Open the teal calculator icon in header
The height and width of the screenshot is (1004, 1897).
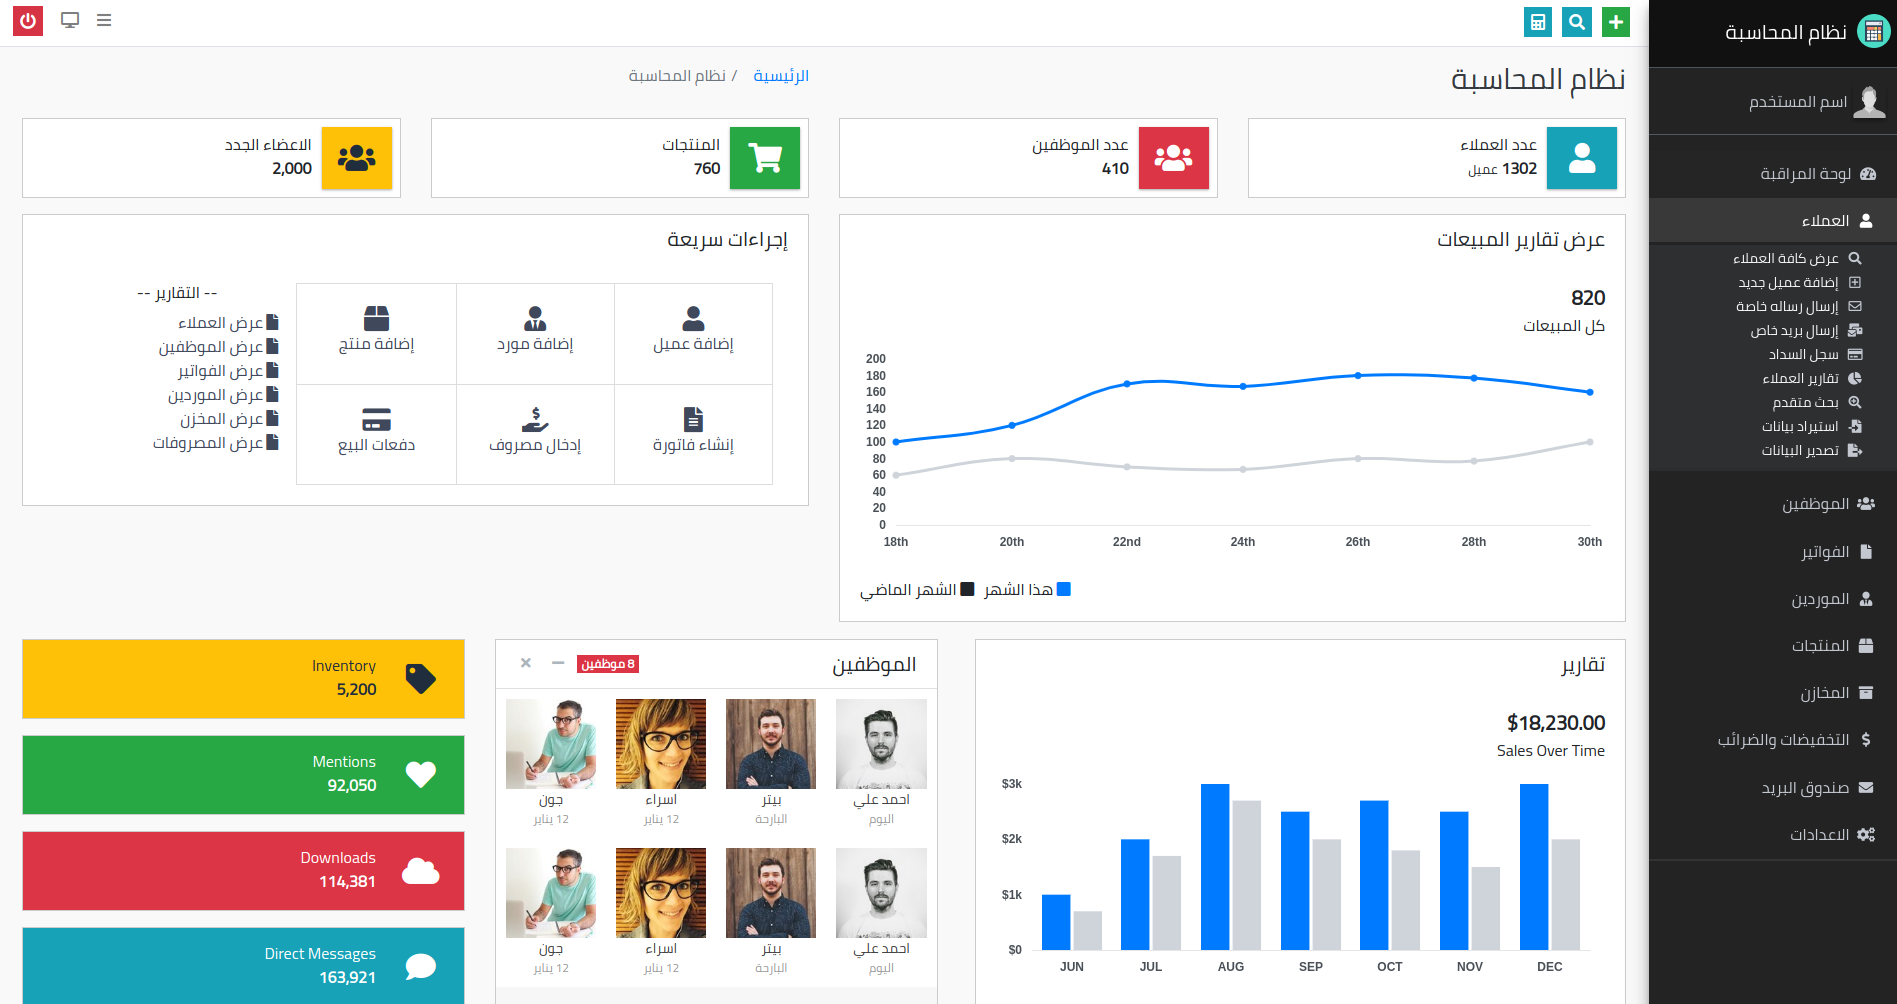tap(1538, 22)
